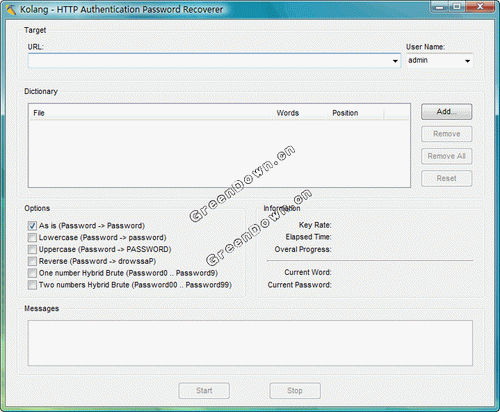The image size is (500, 412).
Task: Tick the Uppercase password checkbox
Action: pos(32,249)
